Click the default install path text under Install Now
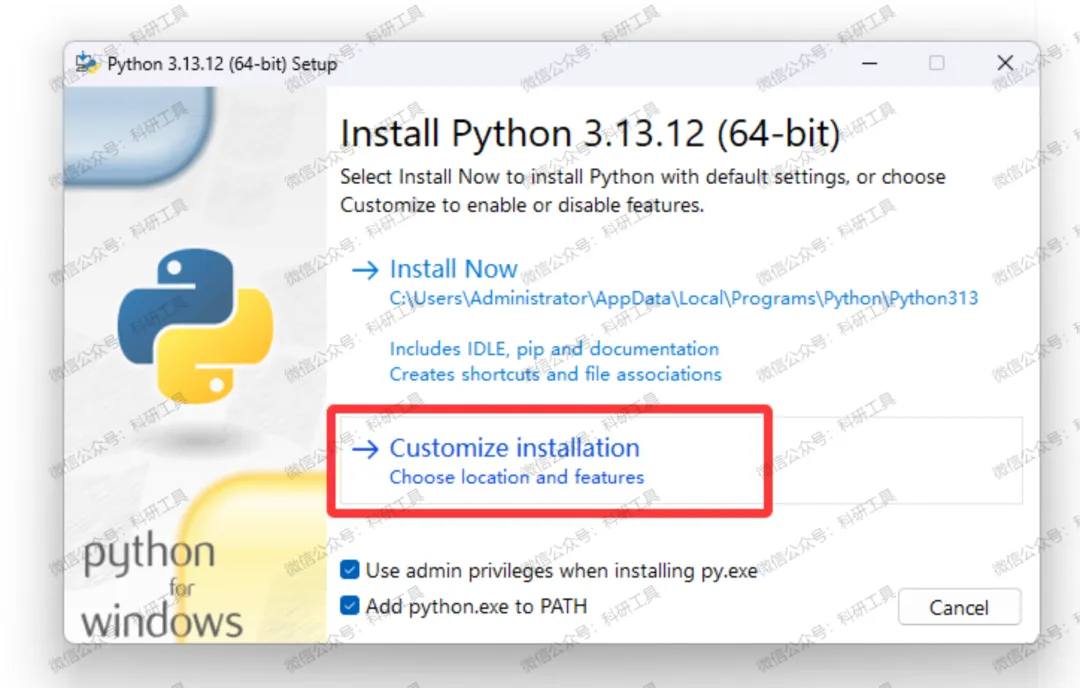The height and width of the screenshot is (688, 1080). point(683,298)
